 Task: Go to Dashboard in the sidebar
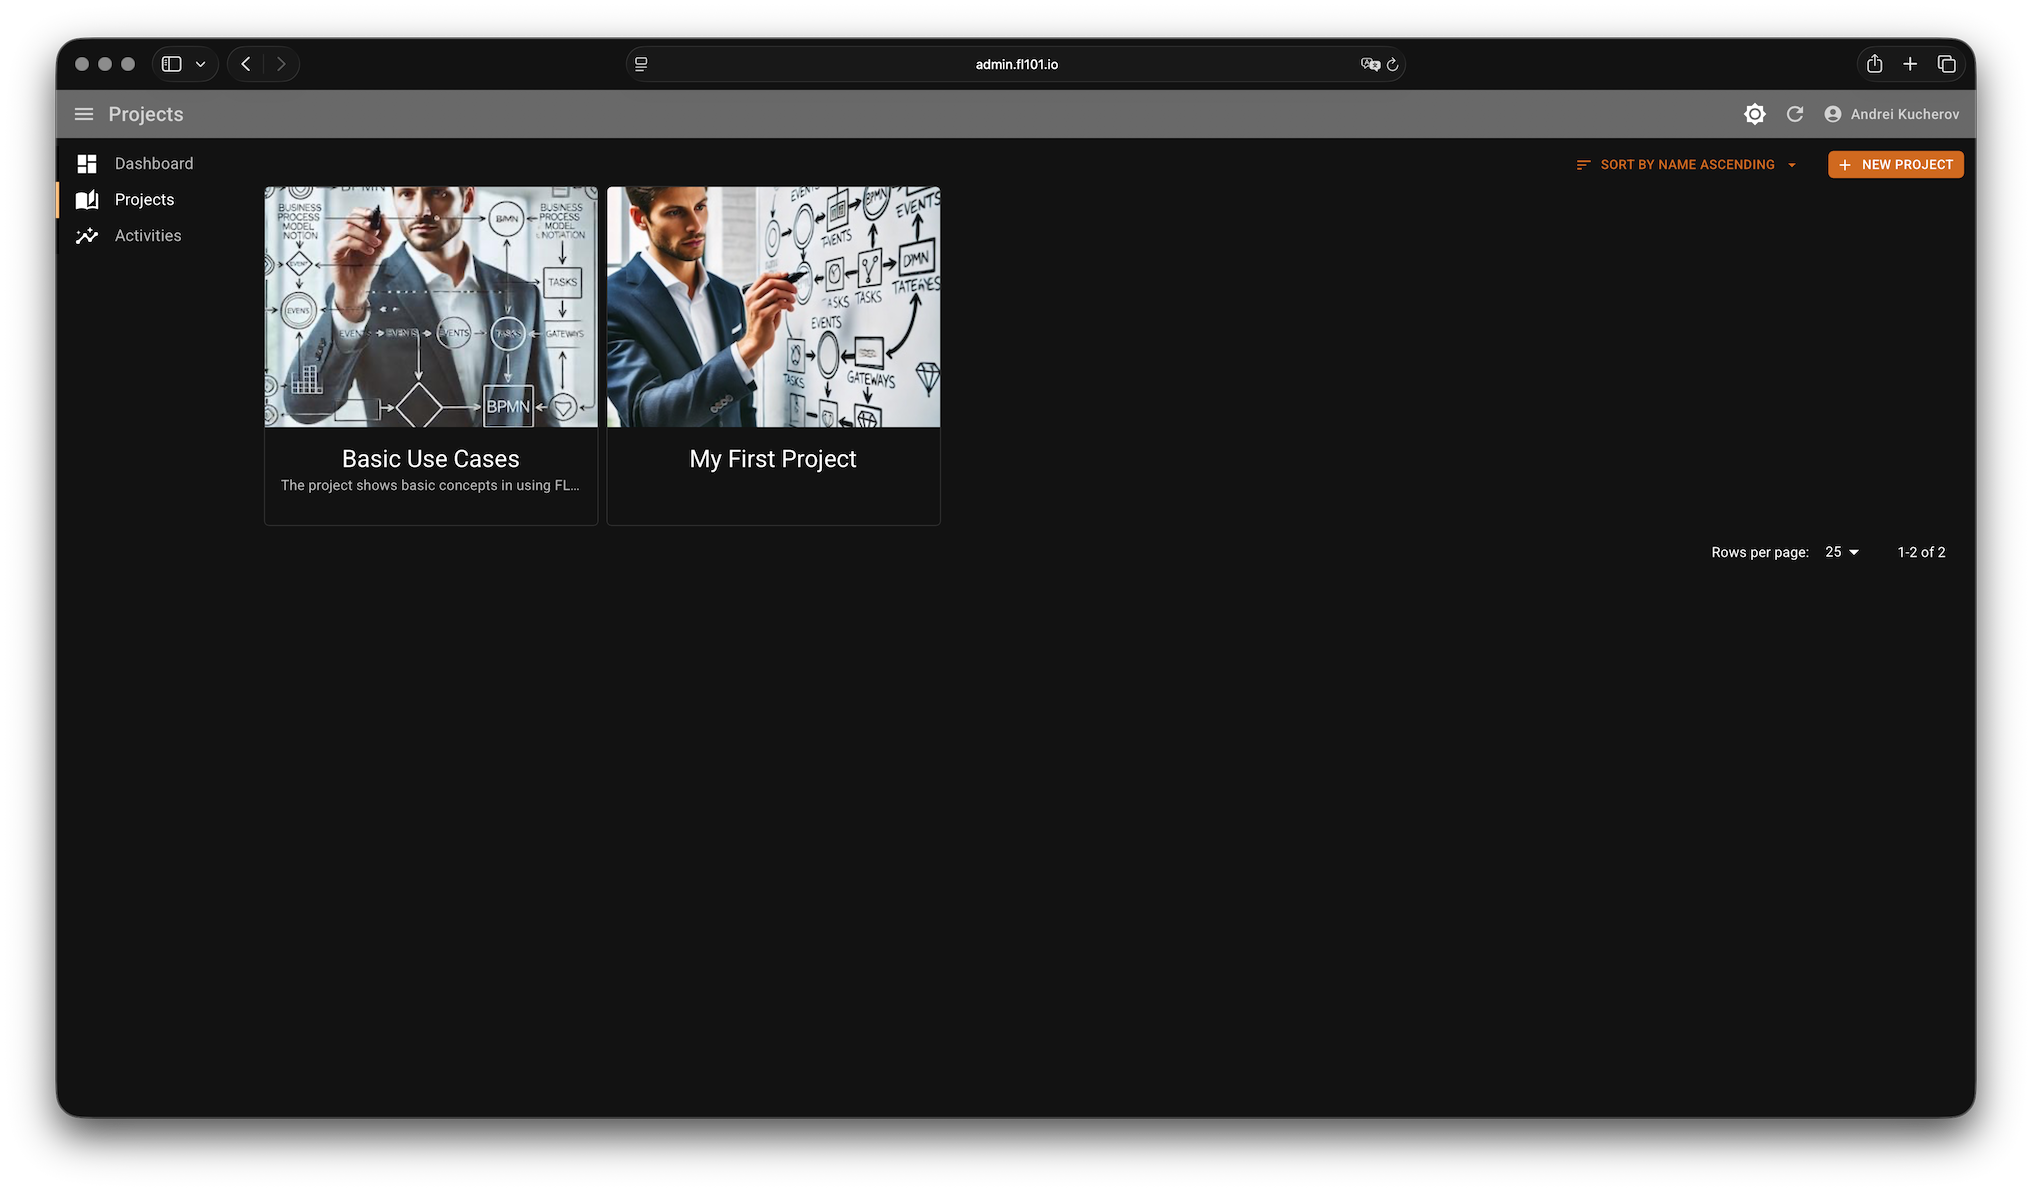[153, 163]
